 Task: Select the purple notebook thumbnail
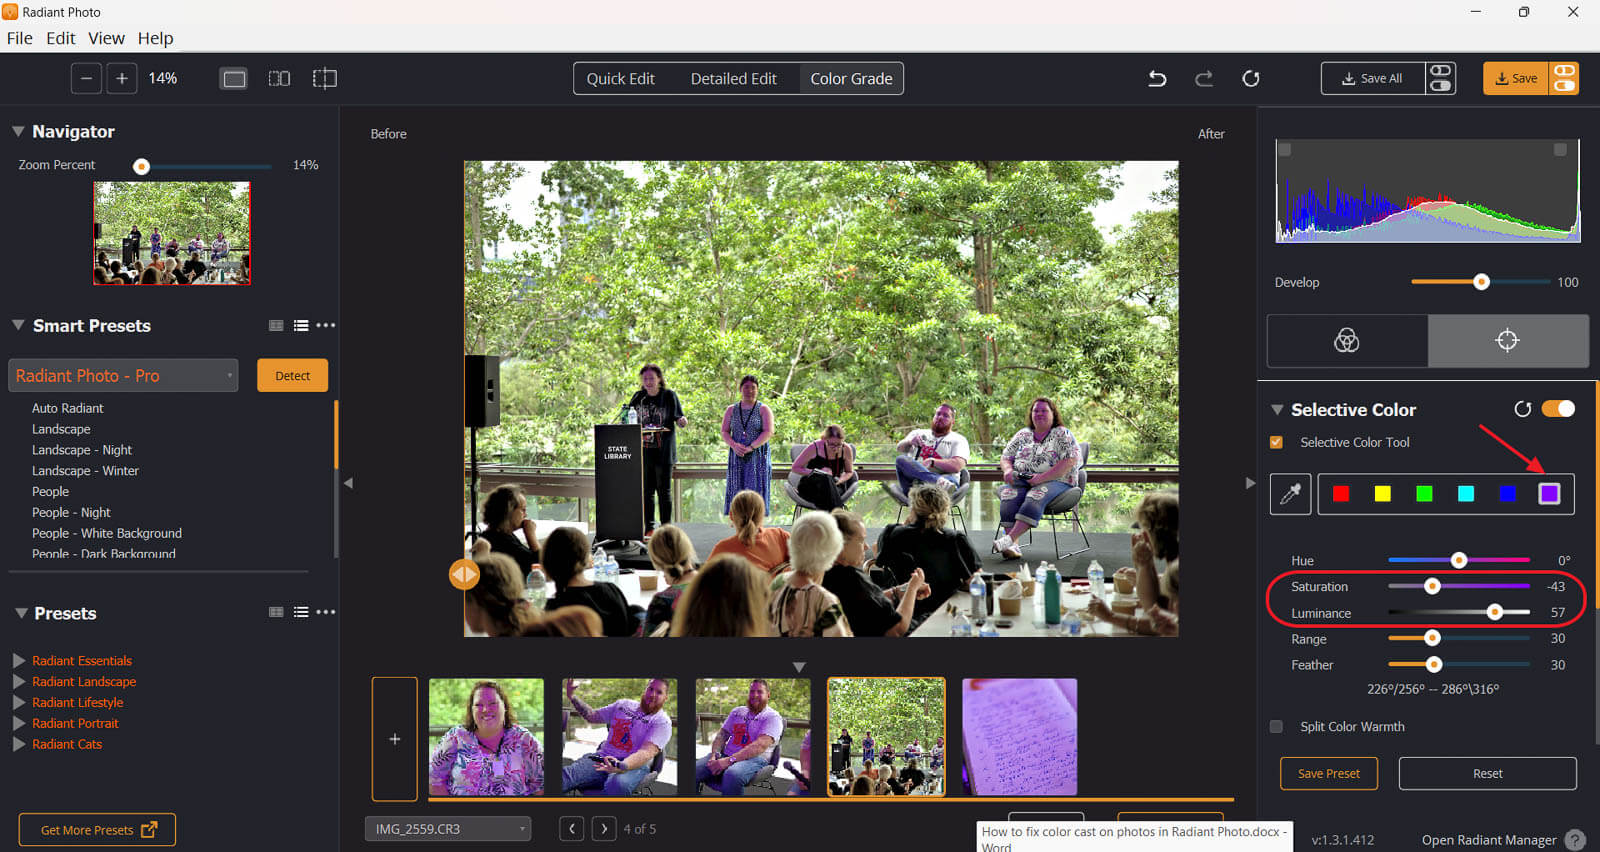pyautogui.click(x=1019, y=737)
